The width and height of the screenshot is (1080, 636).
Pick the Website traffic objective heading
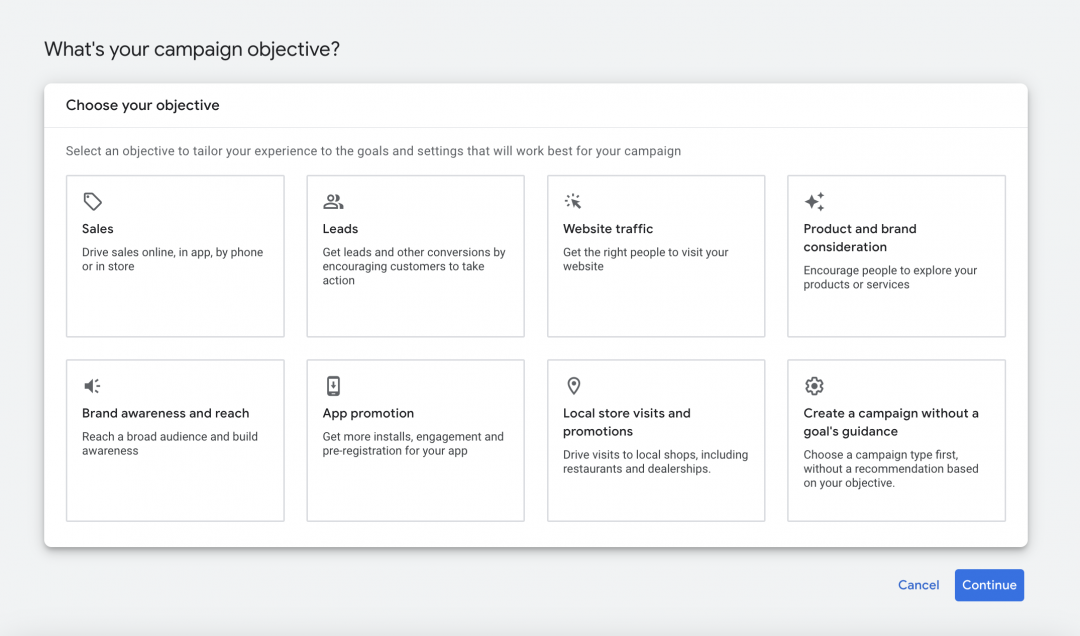608,229
